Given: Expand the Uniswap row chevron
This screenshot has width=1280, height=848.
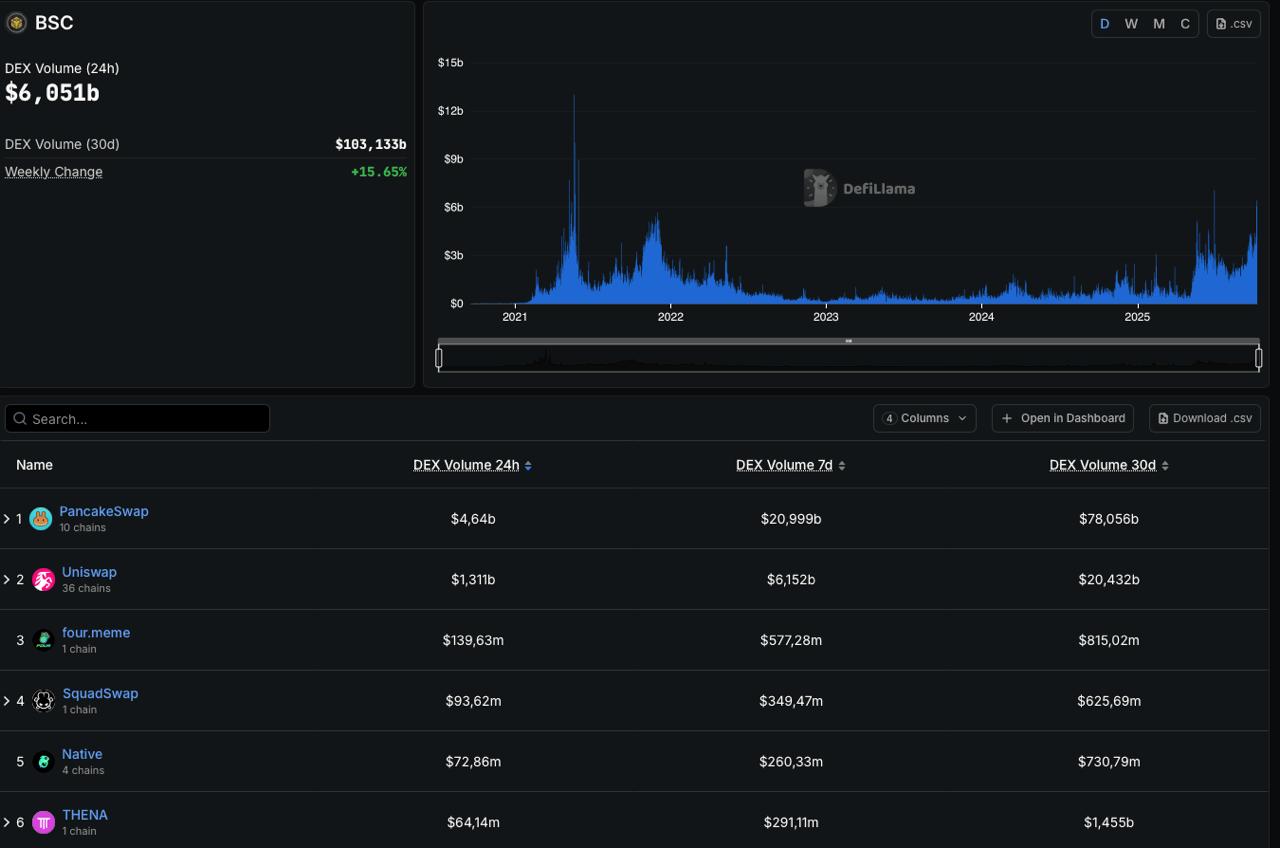Looking at the screenshot, I should tap(7, 580).
